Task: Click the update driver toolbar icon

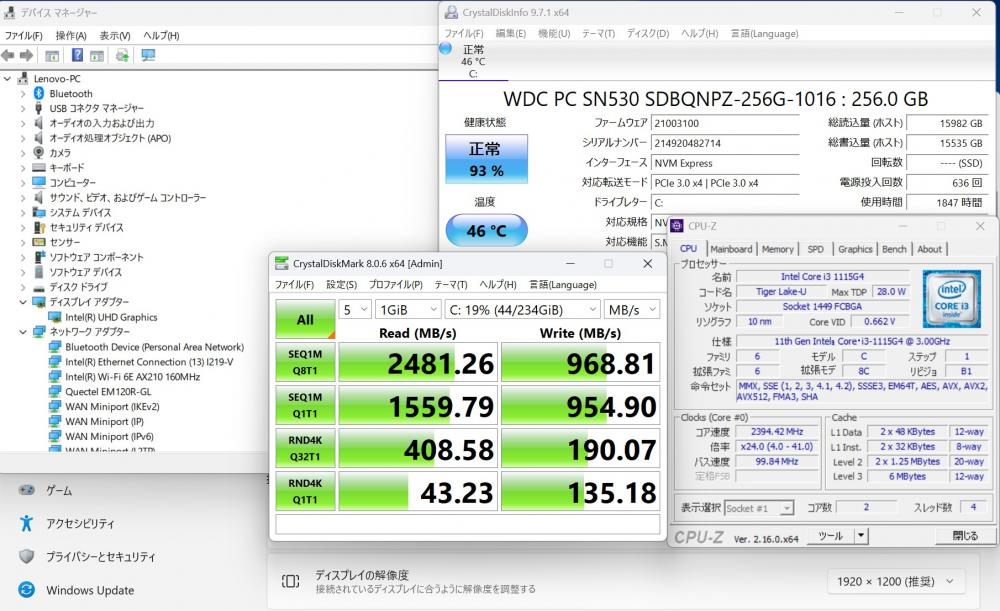Action: (x=122, y=56)
